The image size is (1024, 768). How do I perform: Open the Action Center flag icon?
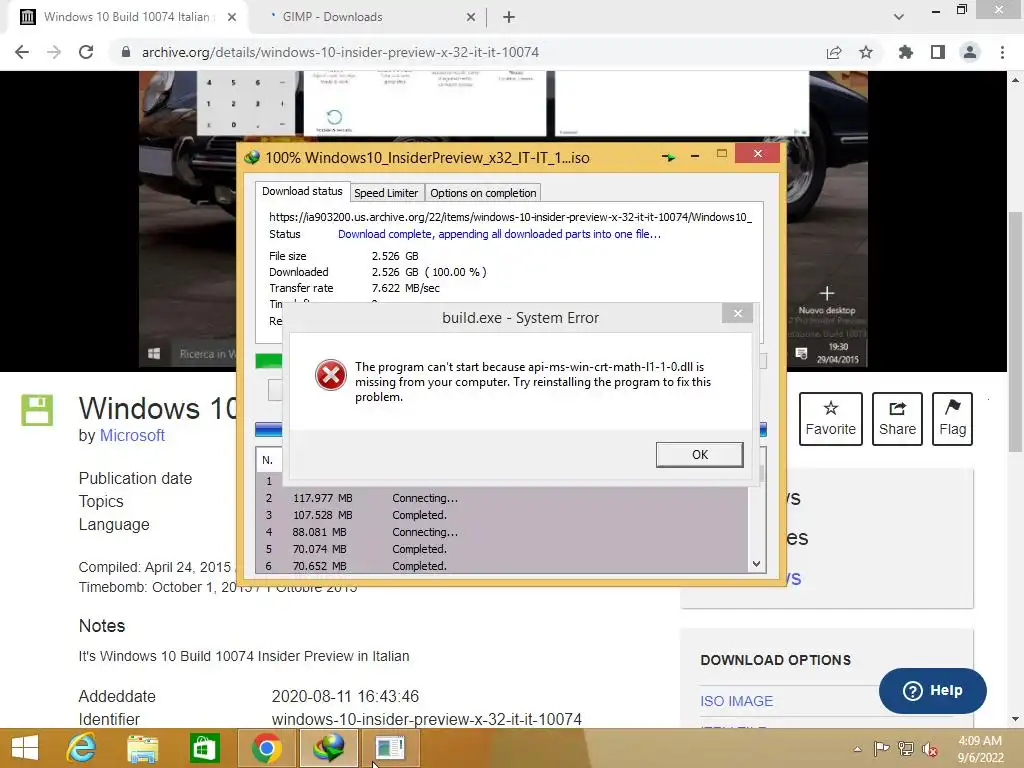tap(881, 748)
